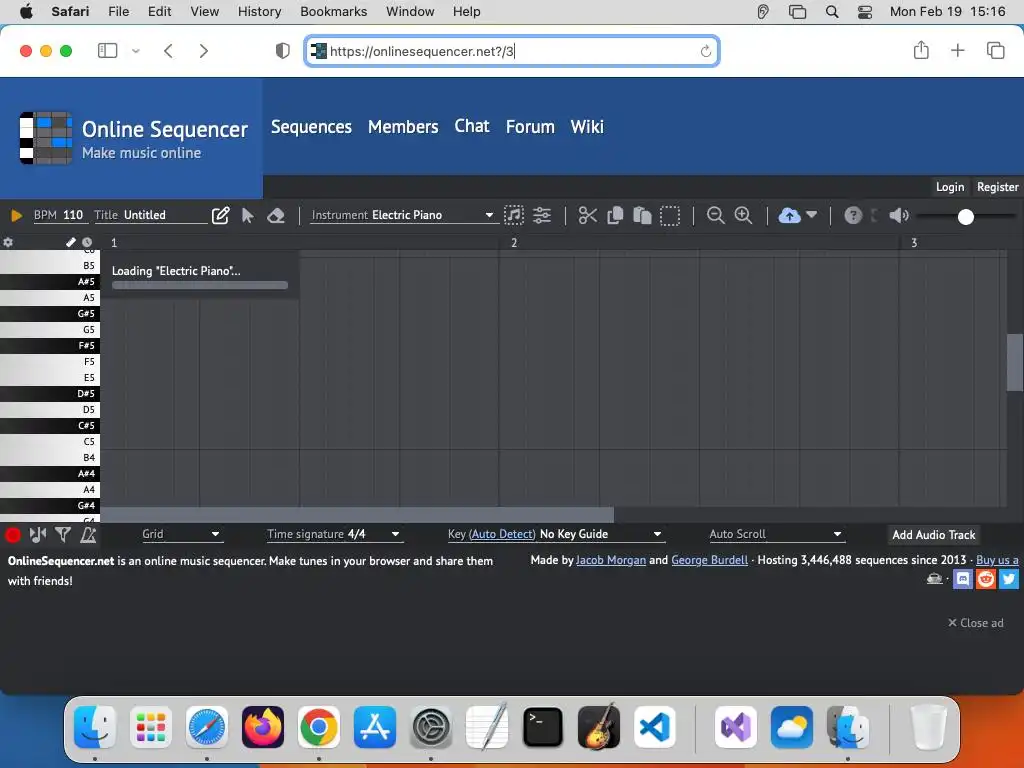The image size is (1024, 768).
Task: Click the scissors cut icon
Action: tap(587, 215)
